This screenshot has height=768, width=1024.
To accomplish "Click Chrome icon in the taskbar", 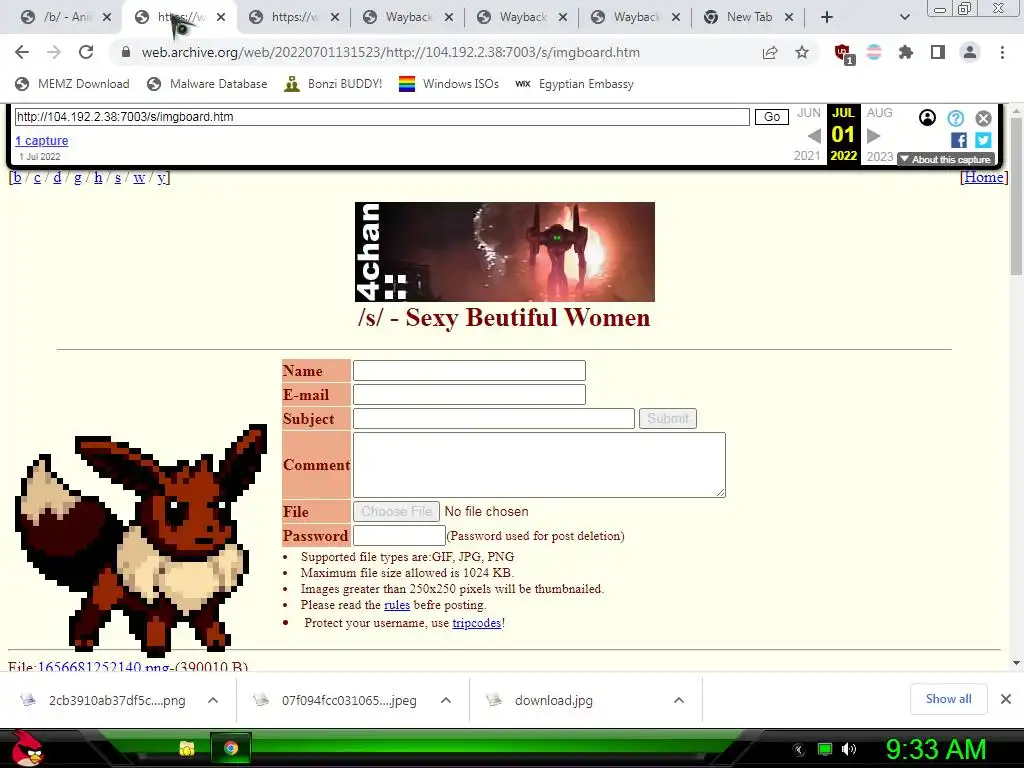I will click(231, 748).
